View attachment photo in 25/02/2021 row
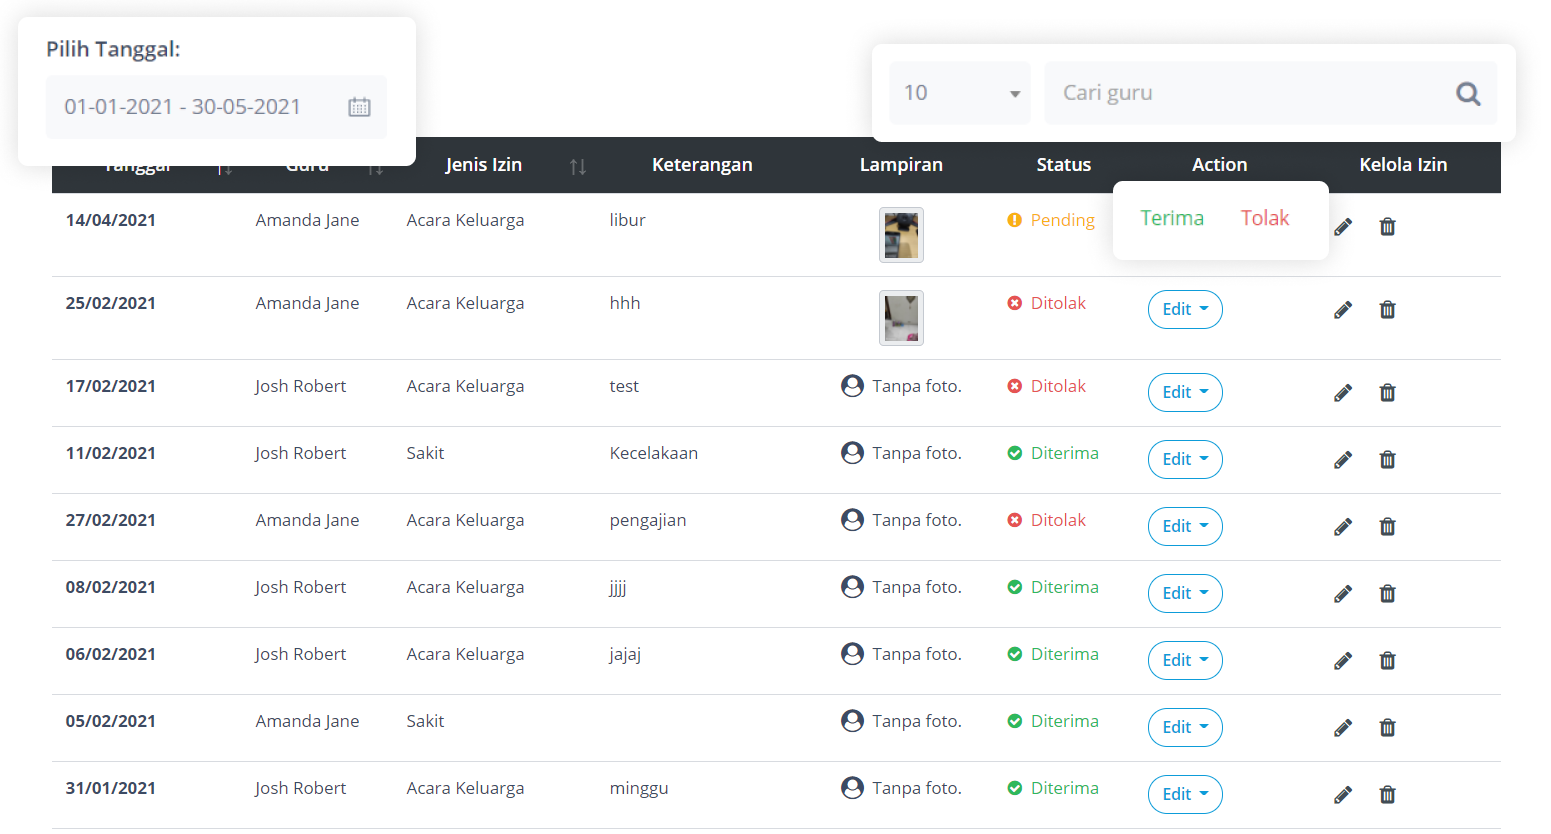 tap(901, 318)
